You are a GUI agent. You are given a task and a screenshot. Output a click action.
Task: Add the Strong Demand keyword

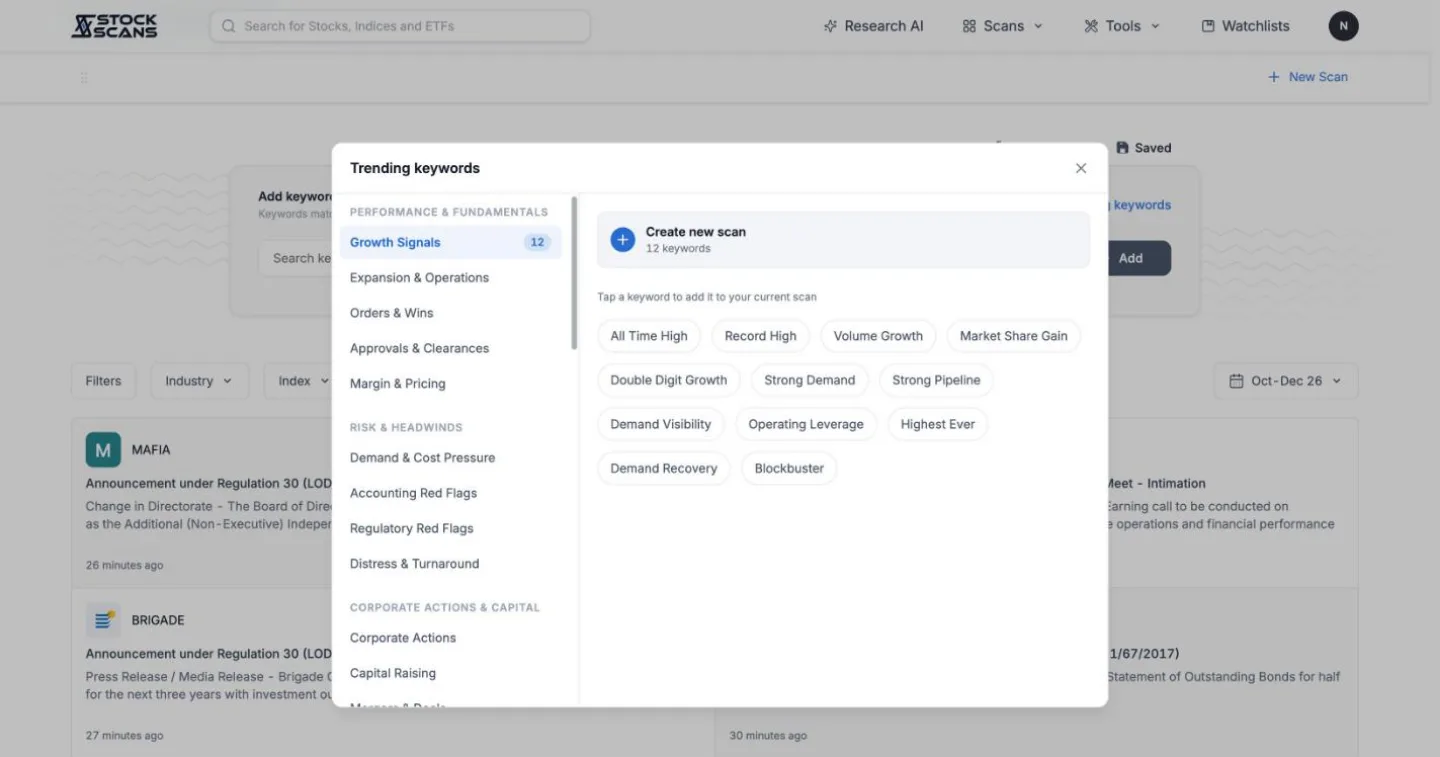810,380
